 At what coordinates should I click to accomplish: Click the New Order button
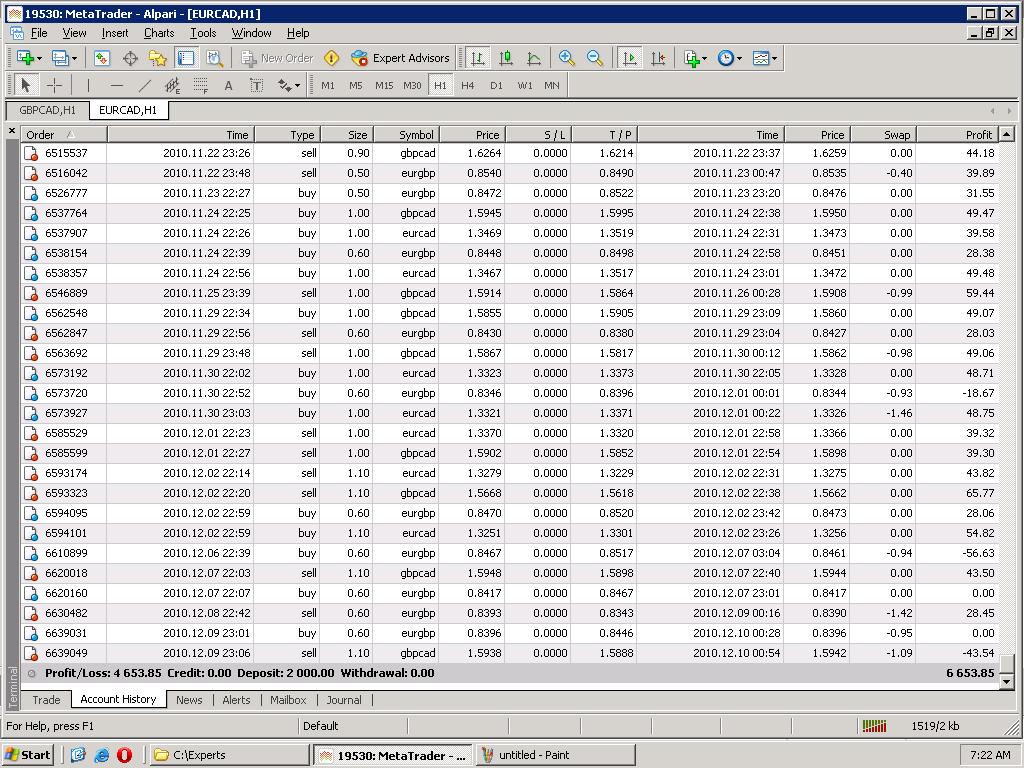(277, 58)
